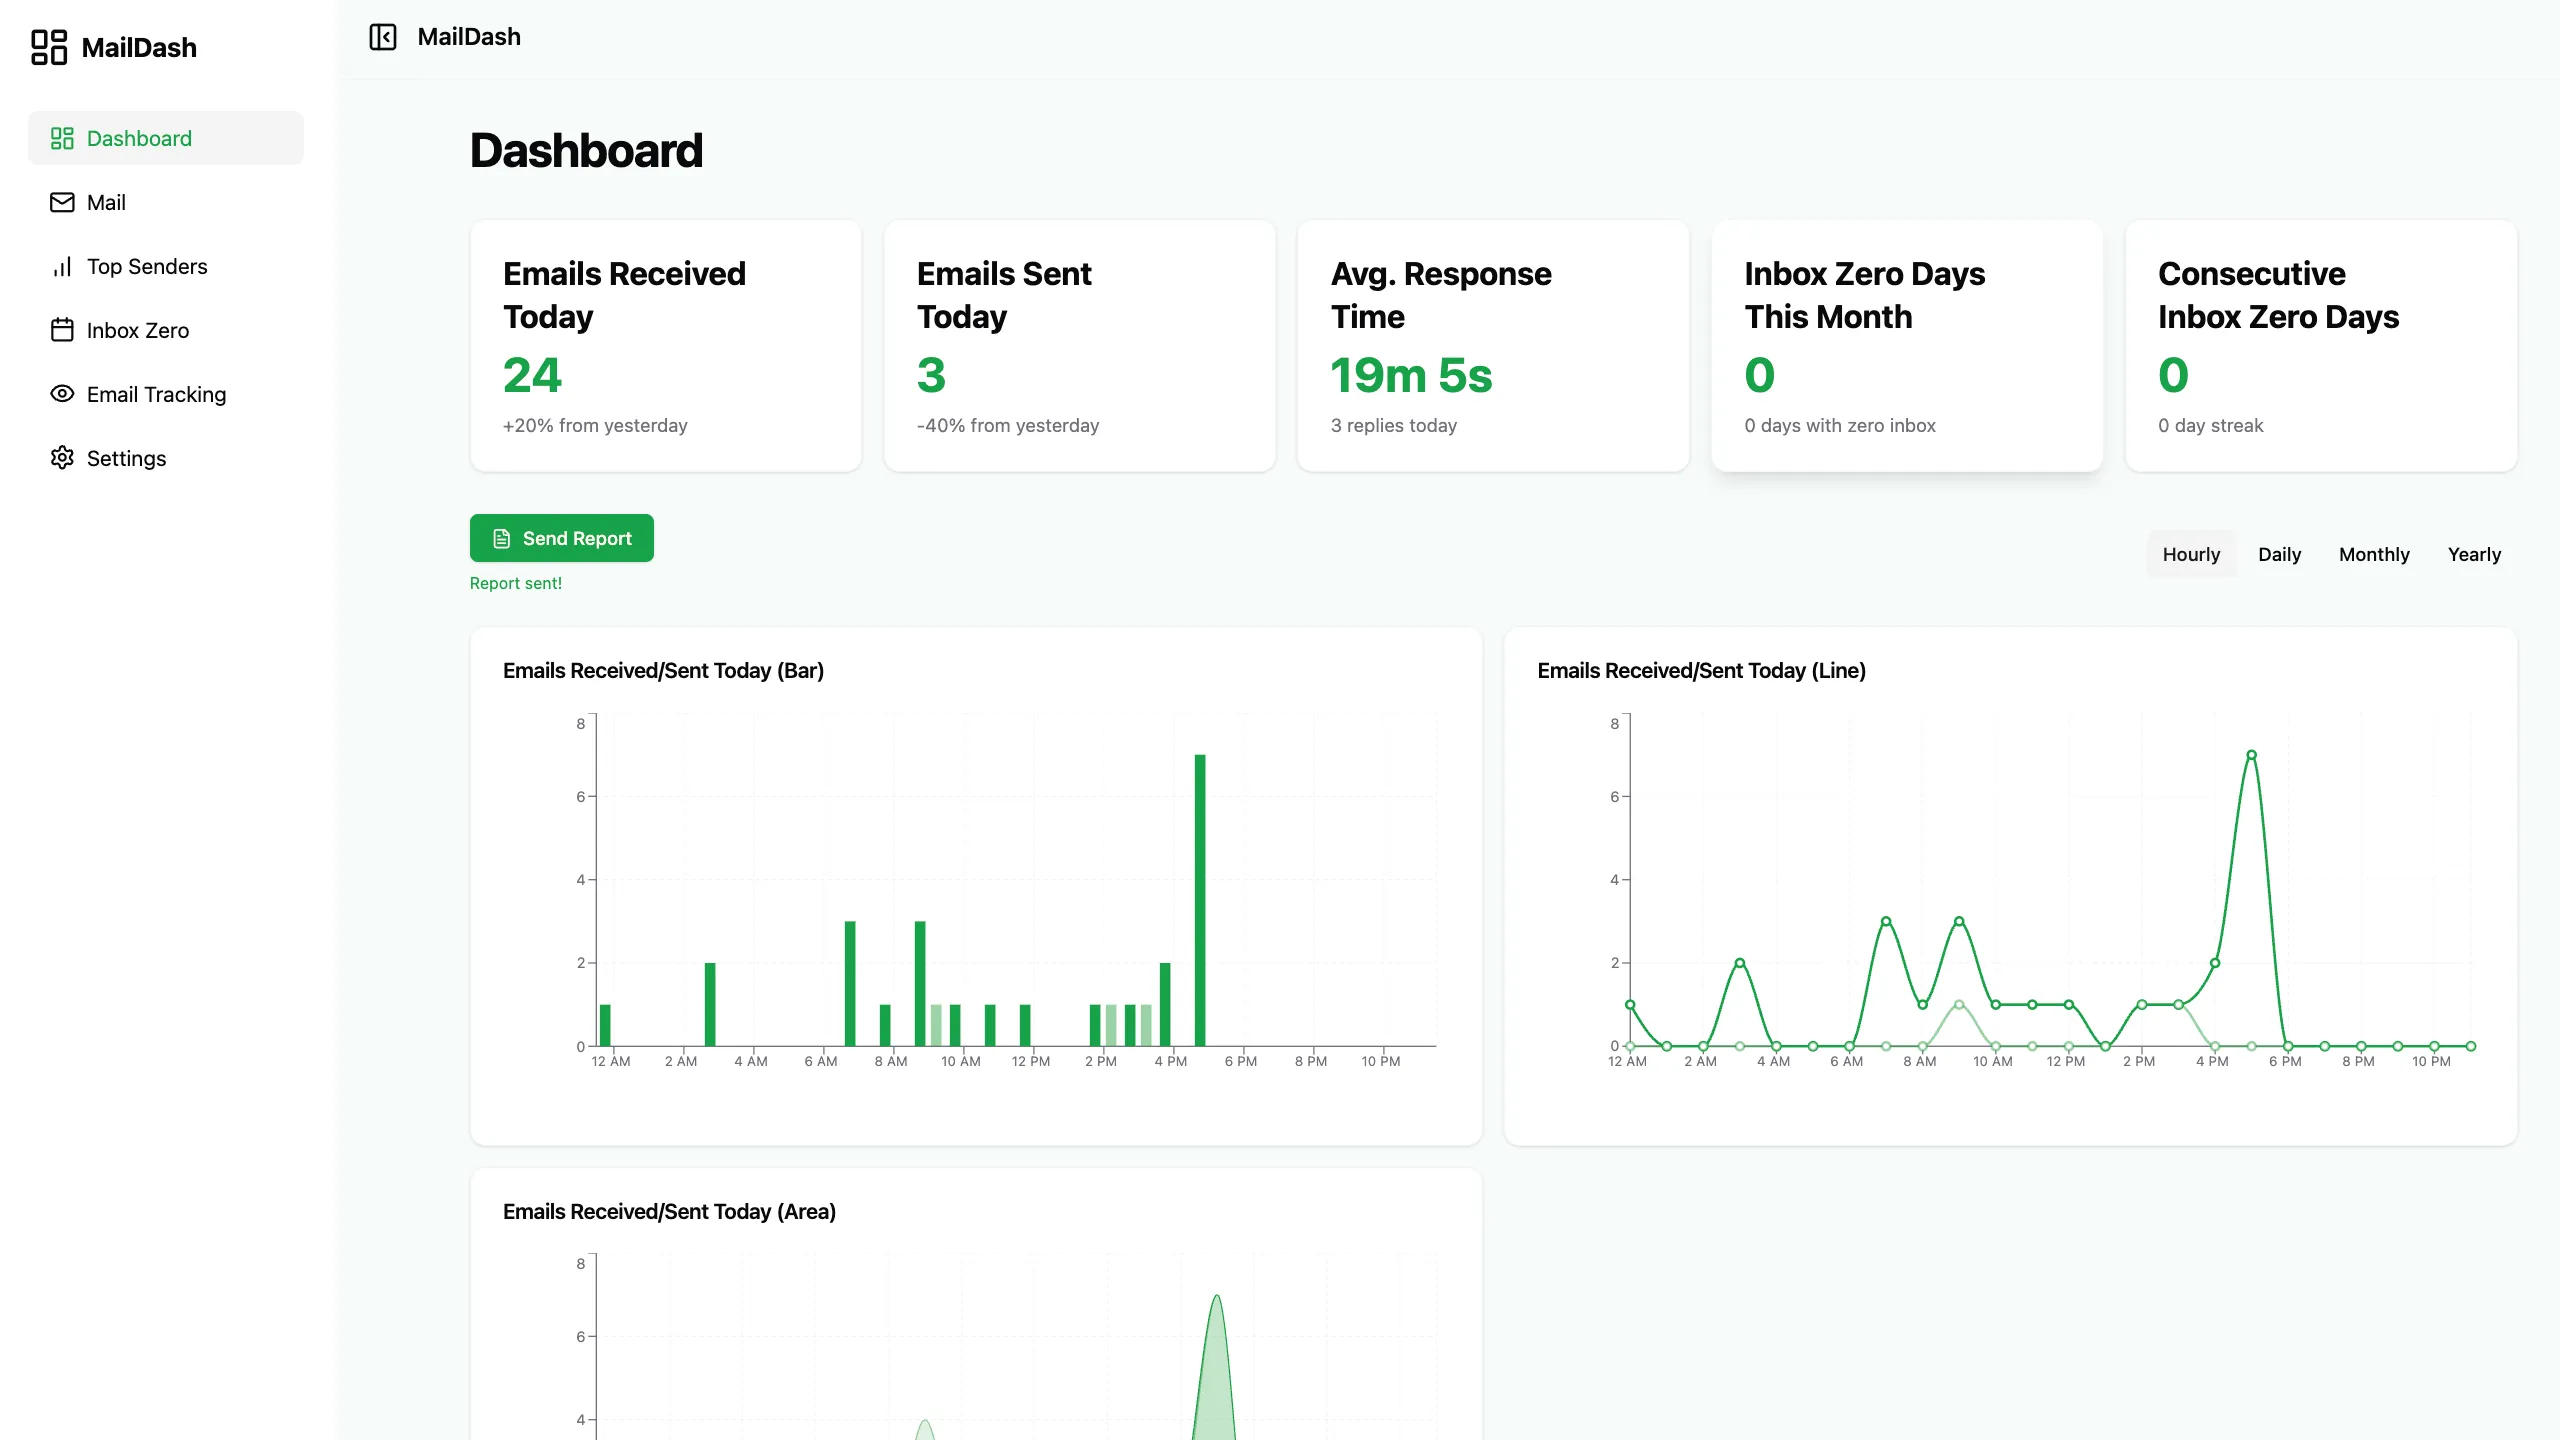Click the Dashboard page heading
Image resolution: width=2560 pixels, height=1440 pixels.
[x=586, y=151]
